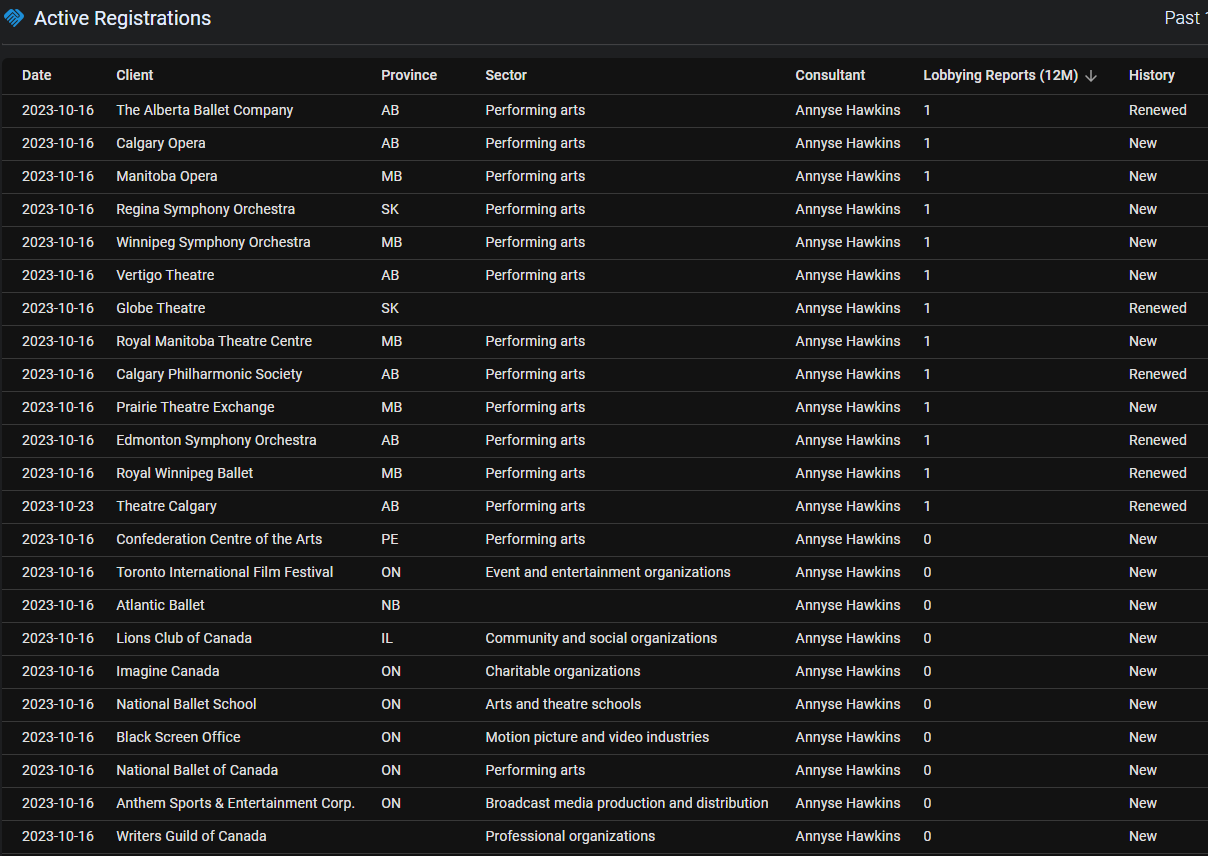The width and height of the screenshot is (1208, 856).
Task: Sort by Sector column header
Action: [x=506, y=75]
